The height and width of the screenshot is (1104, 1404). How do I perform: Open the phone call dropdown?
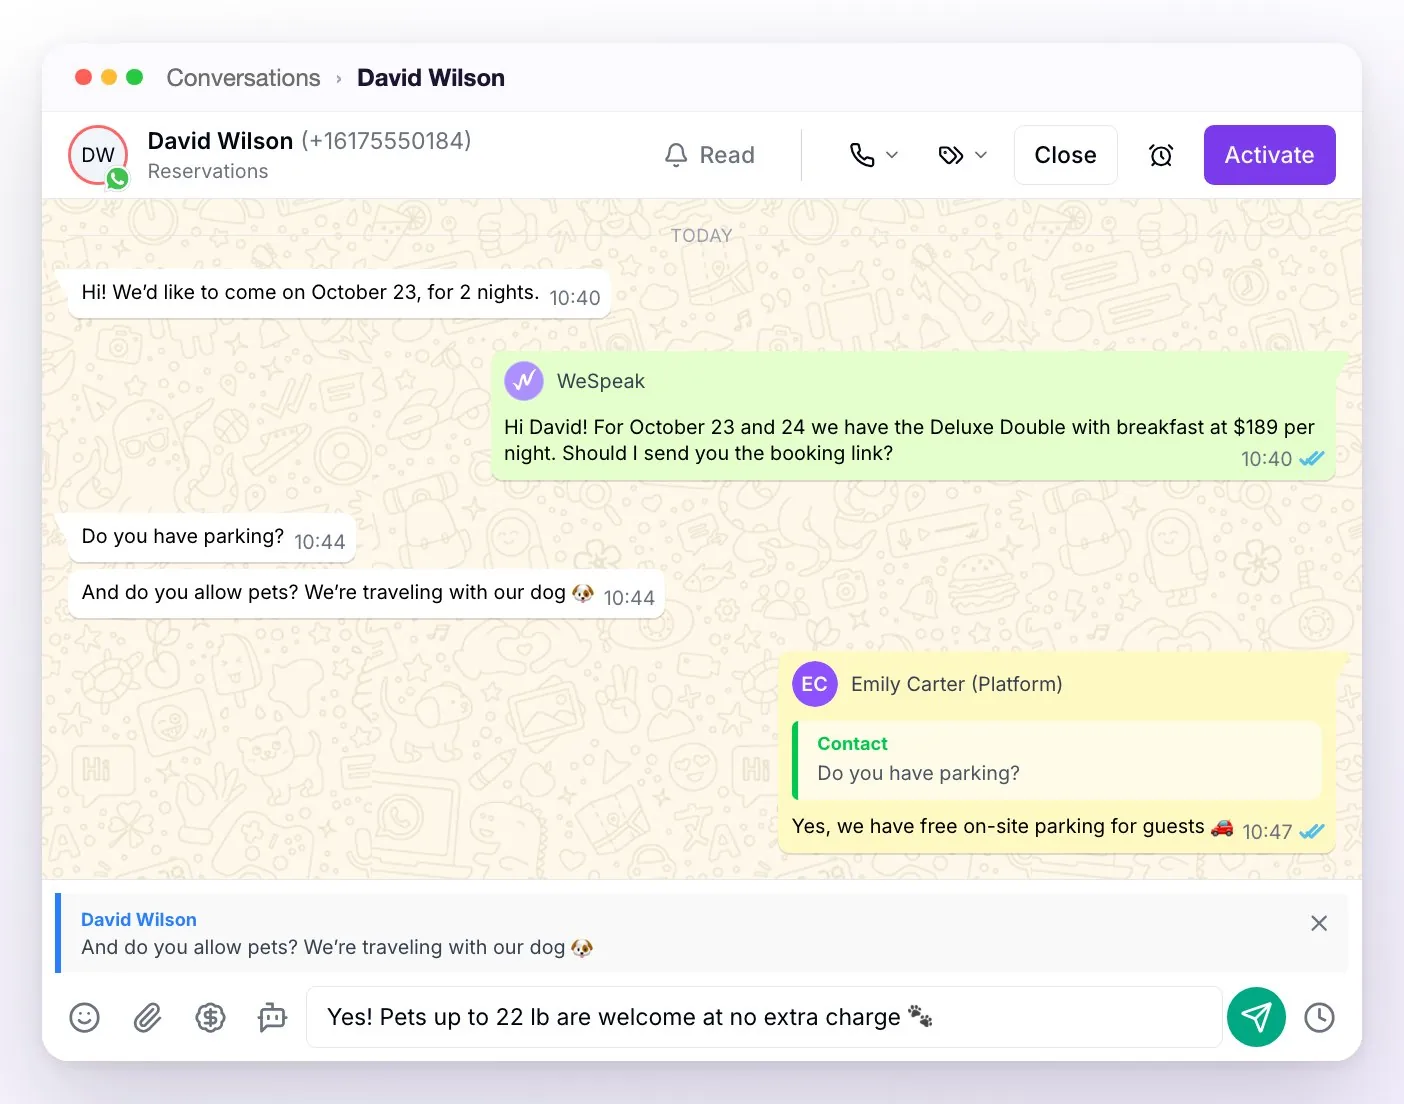[873, 155]
